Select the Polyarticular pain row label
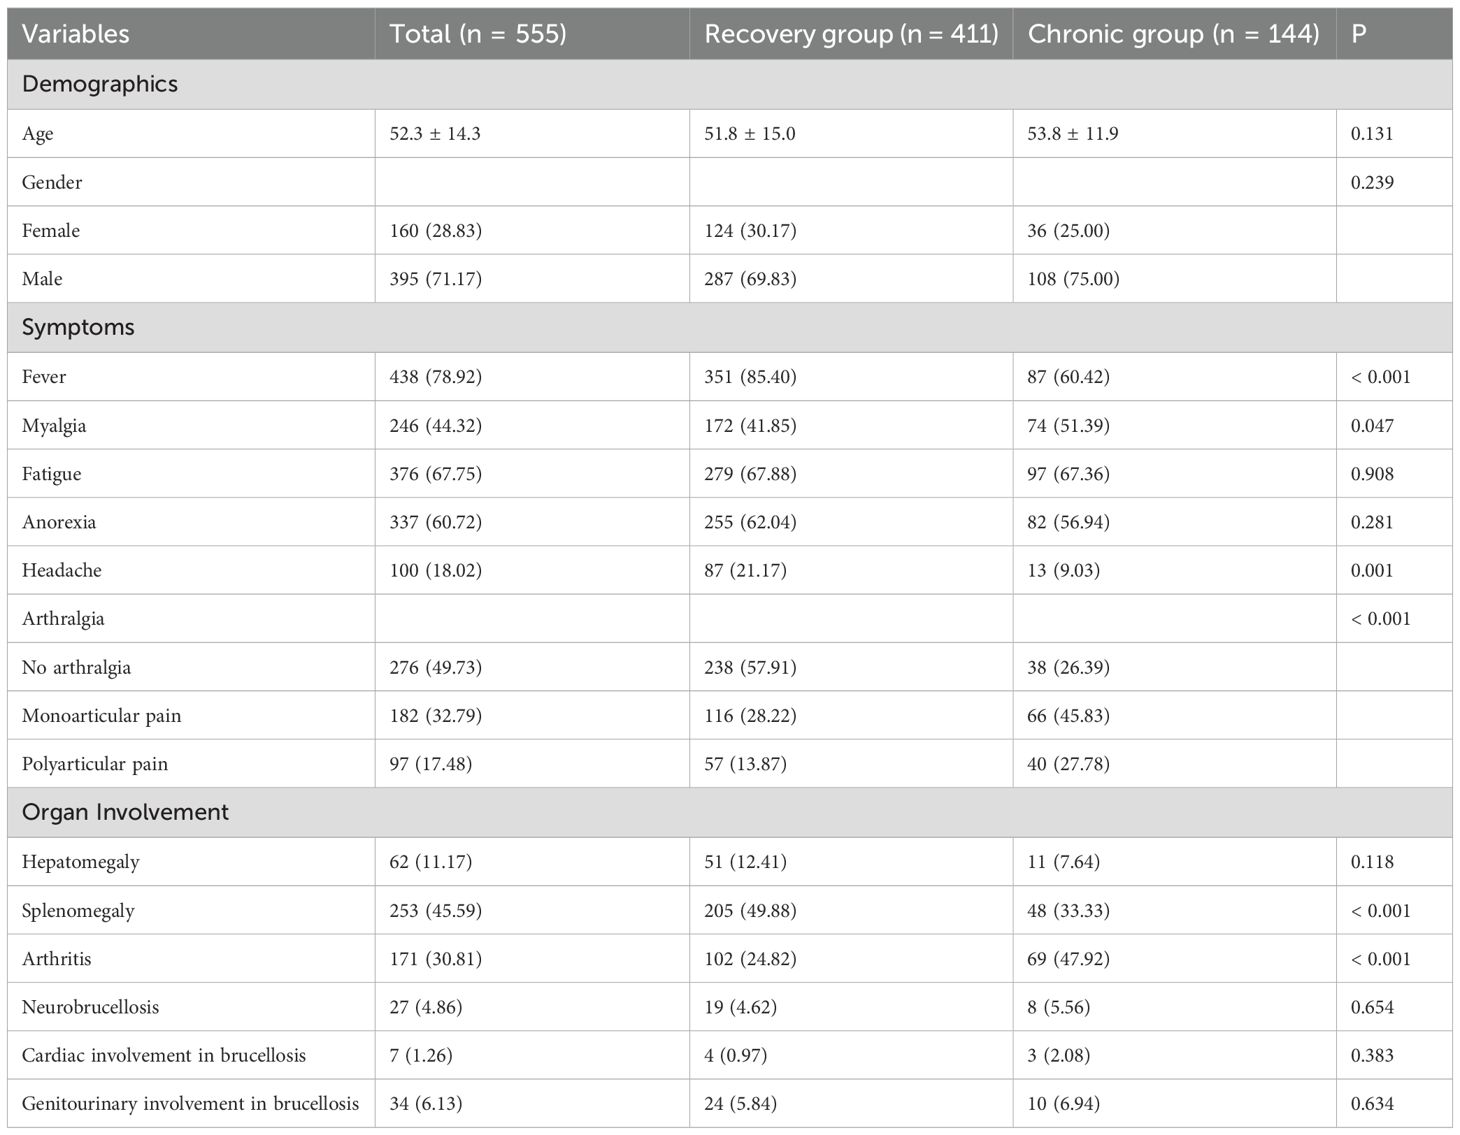The width and height of the screenshot is (1460, 1135). (x=95, y=764)
